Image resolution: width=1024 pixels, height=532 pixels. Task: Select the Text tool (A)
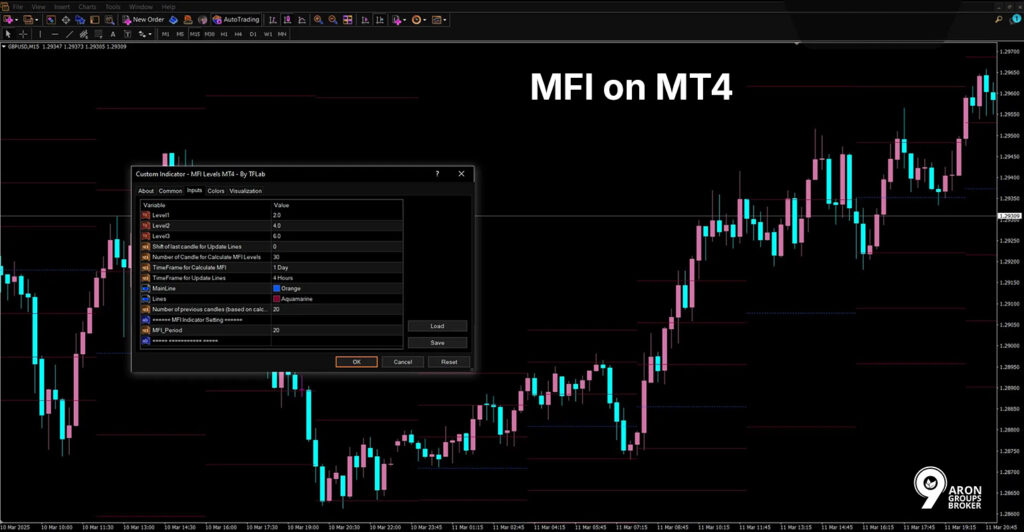click(113, 34)
